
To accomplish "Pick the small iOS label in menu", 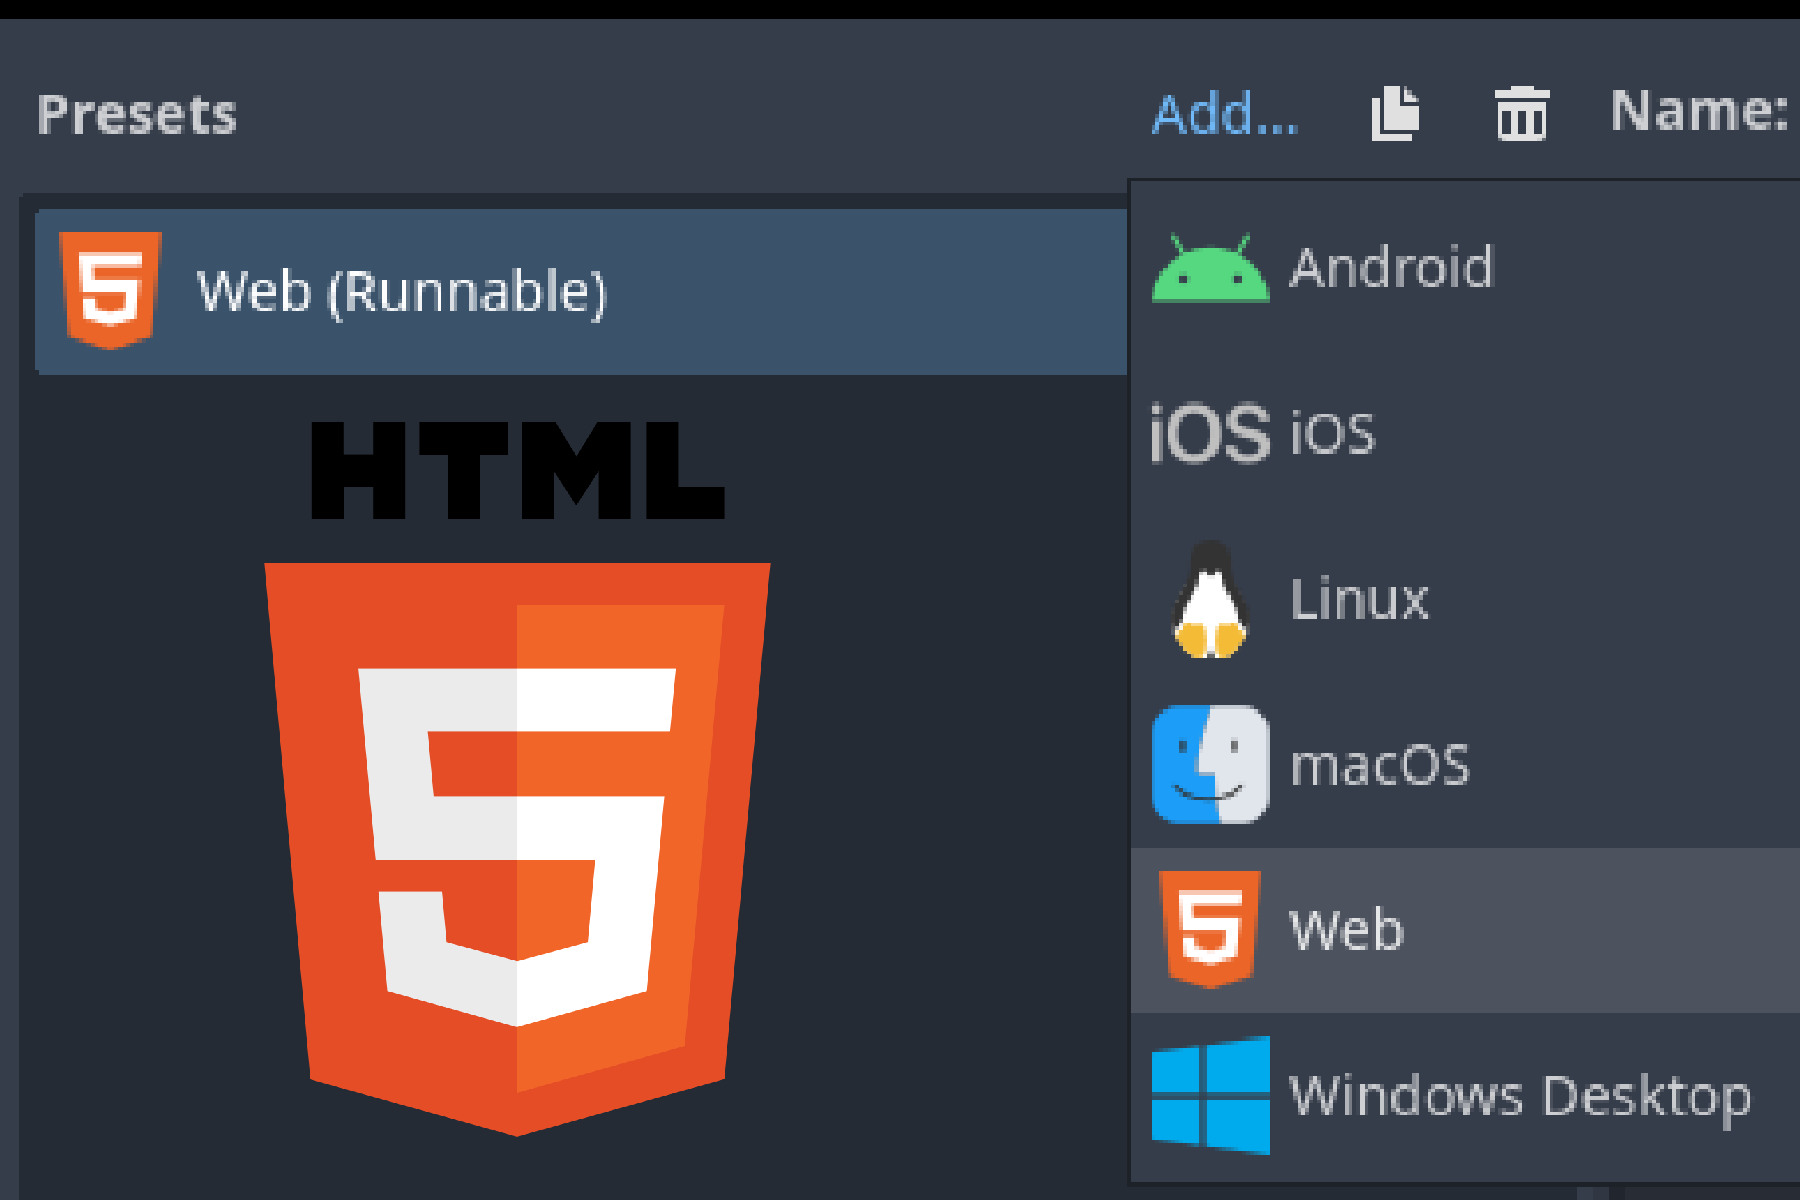I will tap(1332, 434).
